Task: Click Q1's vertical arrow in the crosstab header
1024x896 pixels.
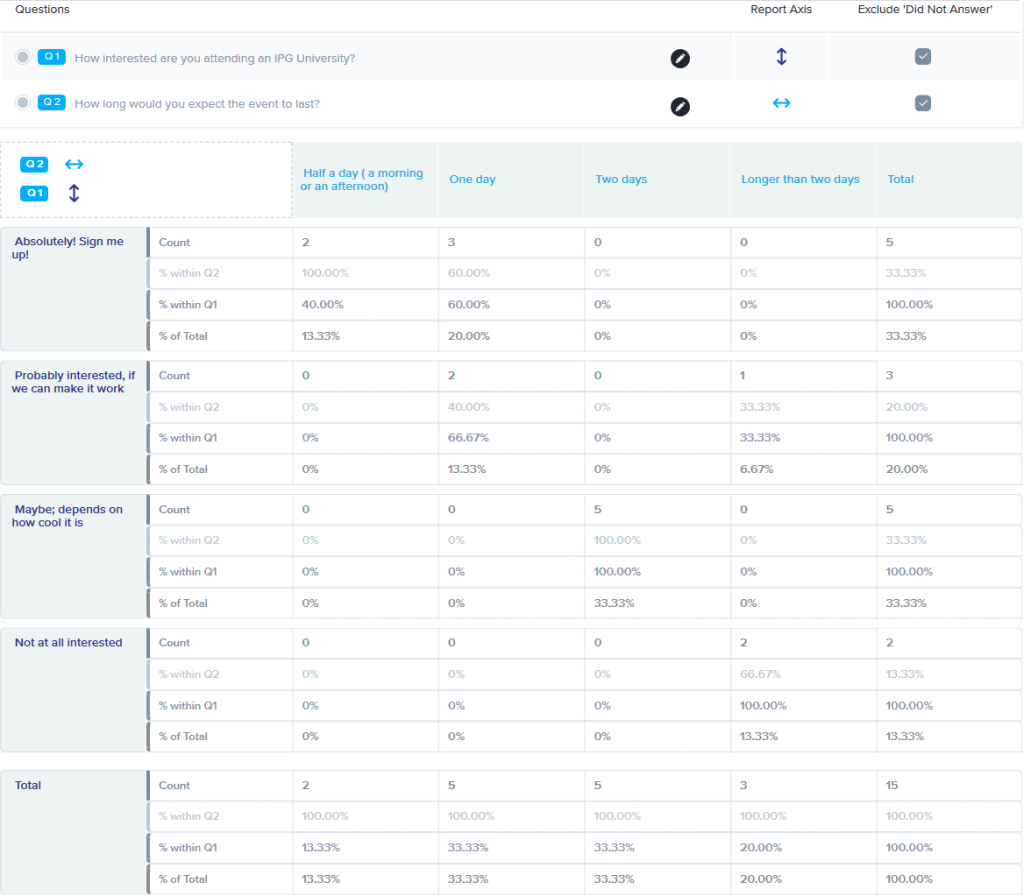Action: [74, 193]
